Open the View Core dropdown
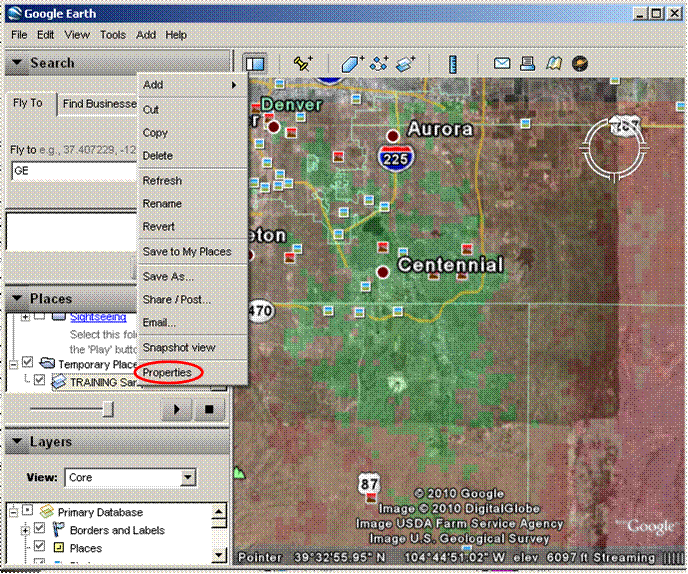The image size is (688, 574). pyautogui.click(x=188, y=477)
